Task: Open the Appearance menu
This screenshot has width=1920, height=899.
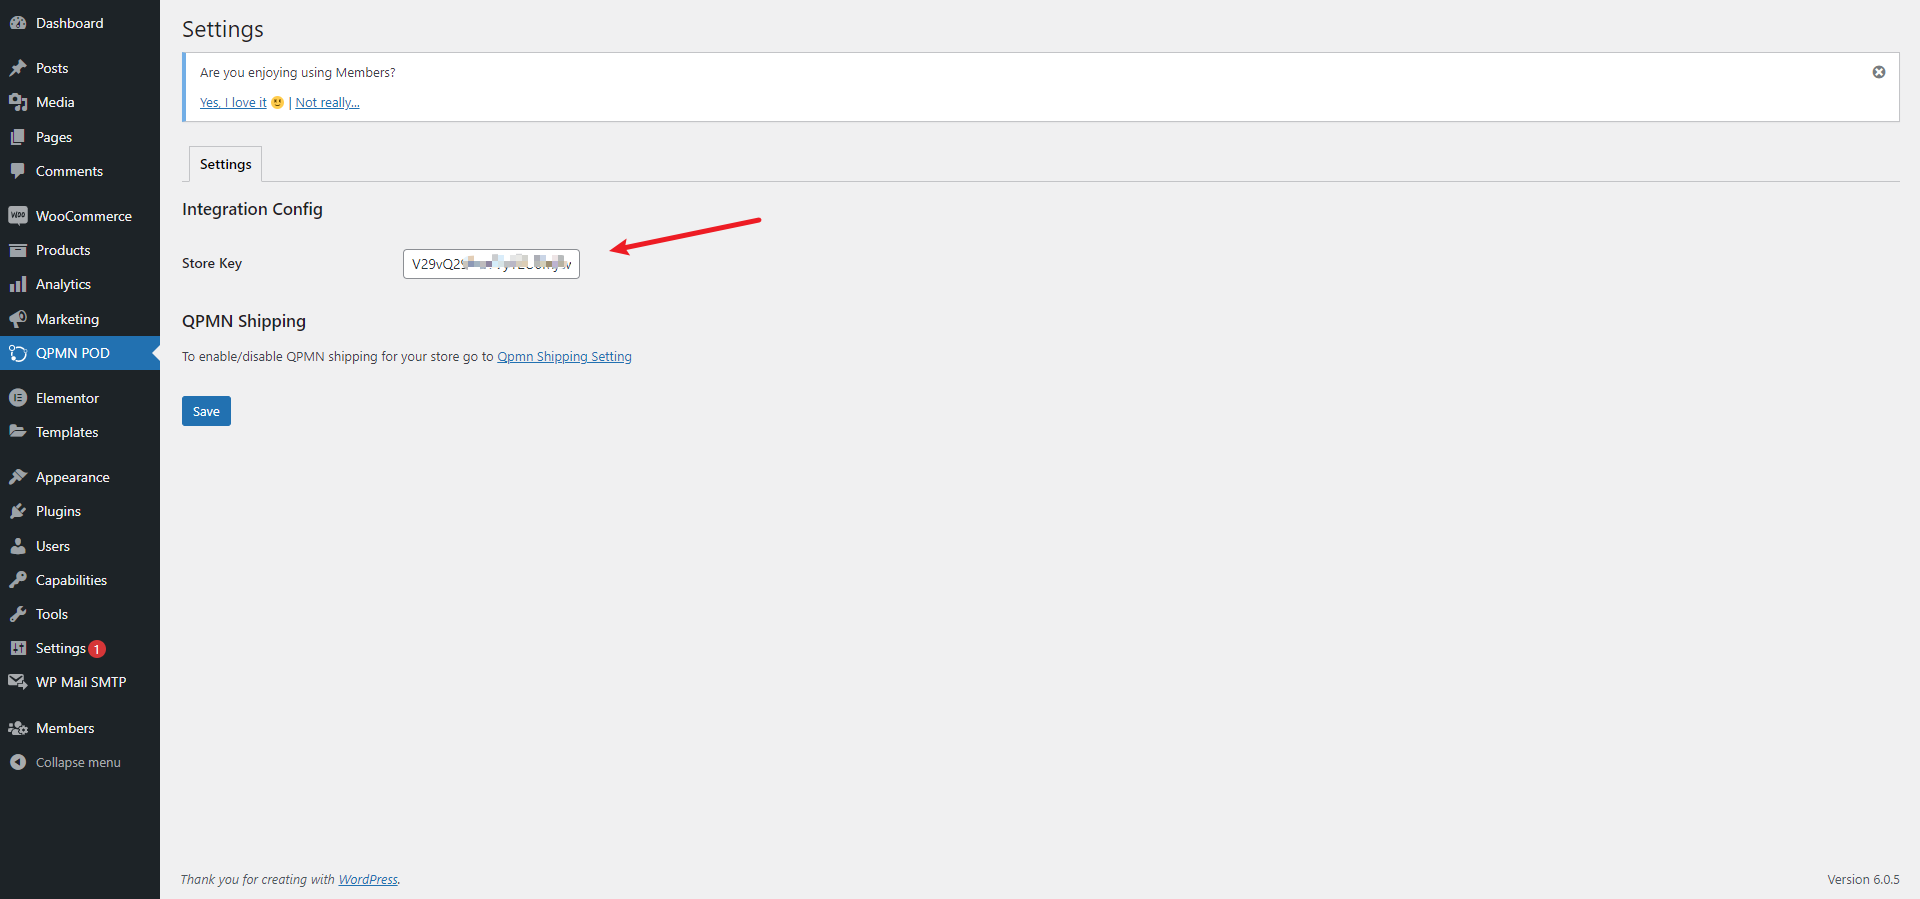Action: [x=72, y=477]
